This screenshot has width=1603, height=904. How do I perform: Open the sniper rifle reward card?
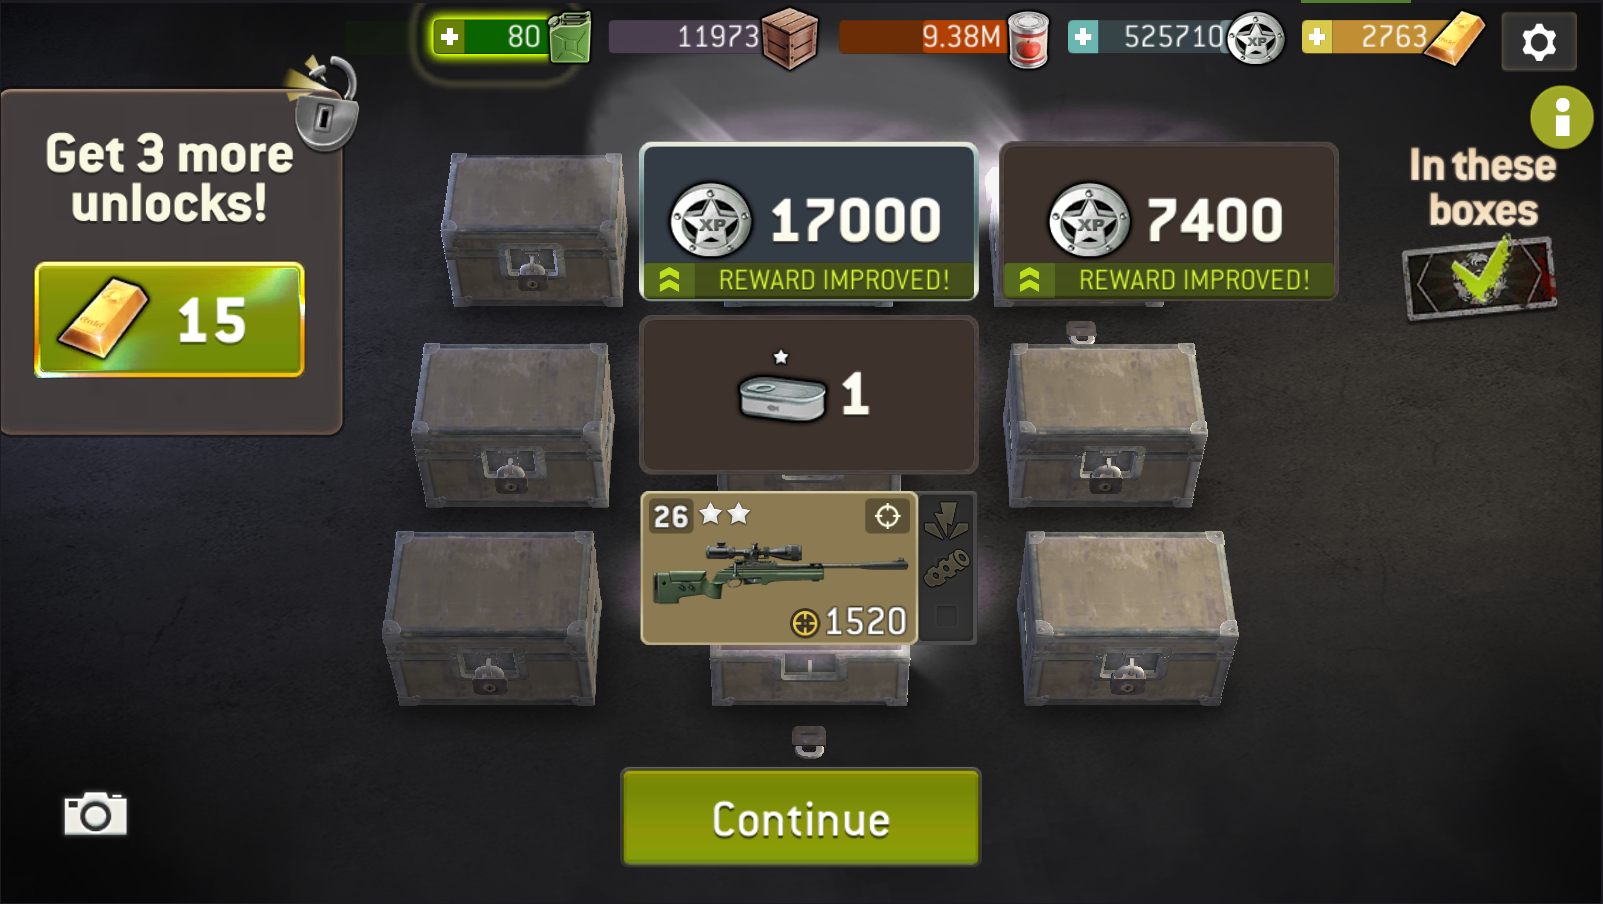[779, 568]
